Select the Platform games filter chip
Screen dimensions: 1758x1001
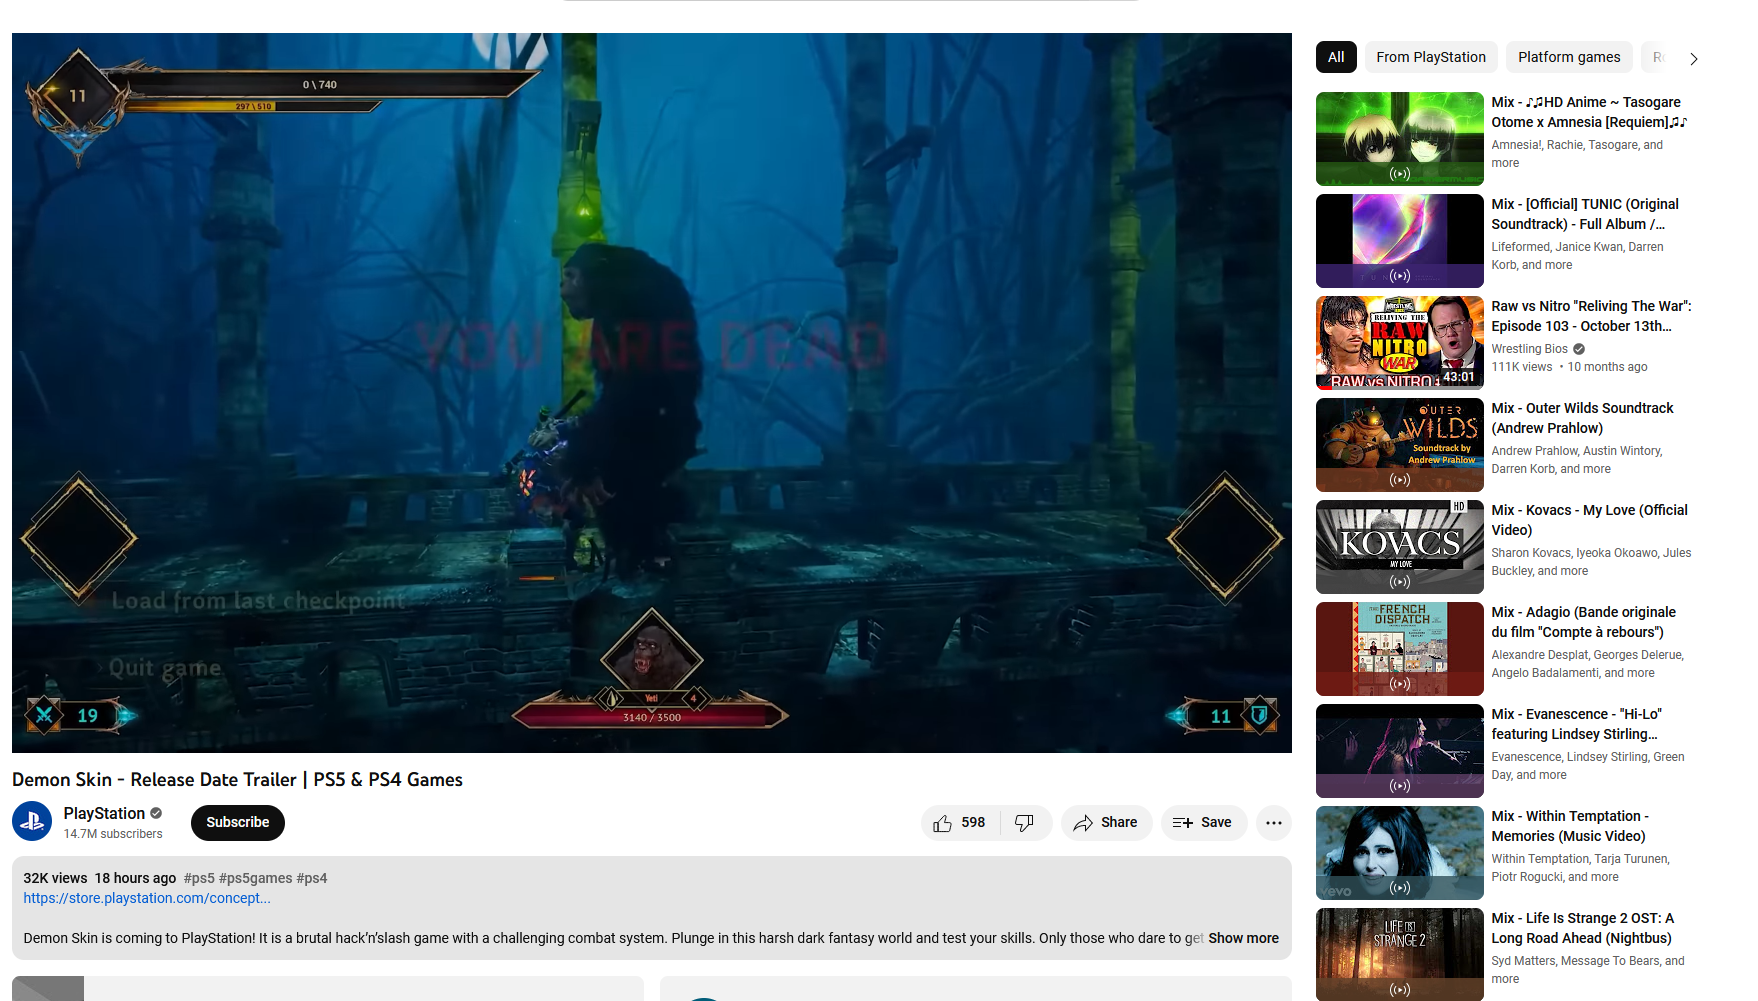1569,57
